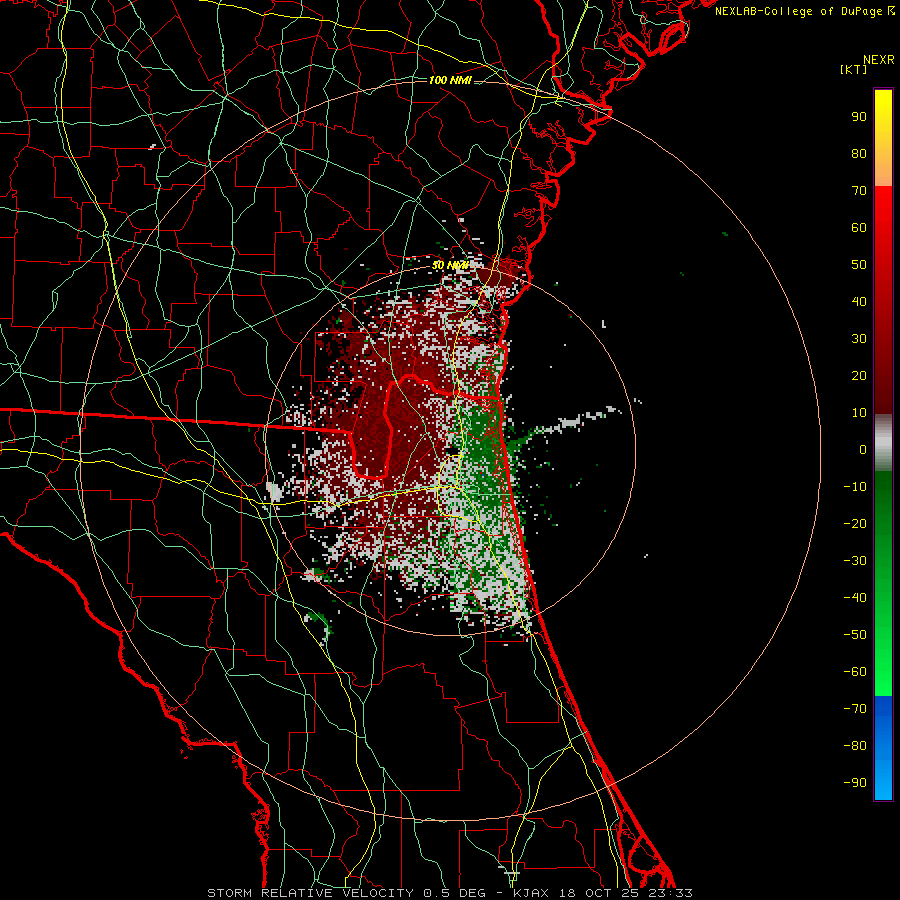Click the 70 value on velocity scale
900x900 pixels.
tap(859, 191)
